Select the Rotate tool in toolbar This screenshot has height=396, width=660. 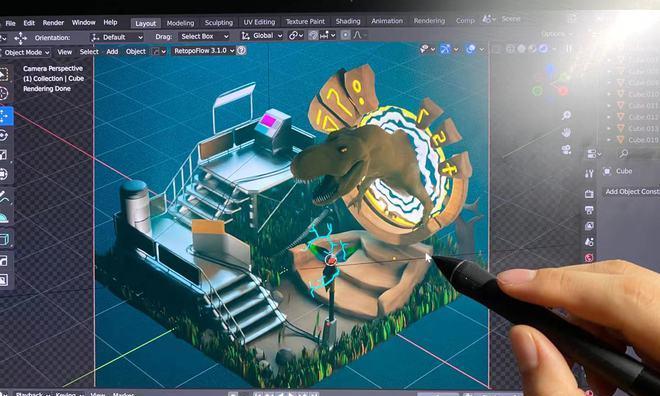click(x=4, y=136)
